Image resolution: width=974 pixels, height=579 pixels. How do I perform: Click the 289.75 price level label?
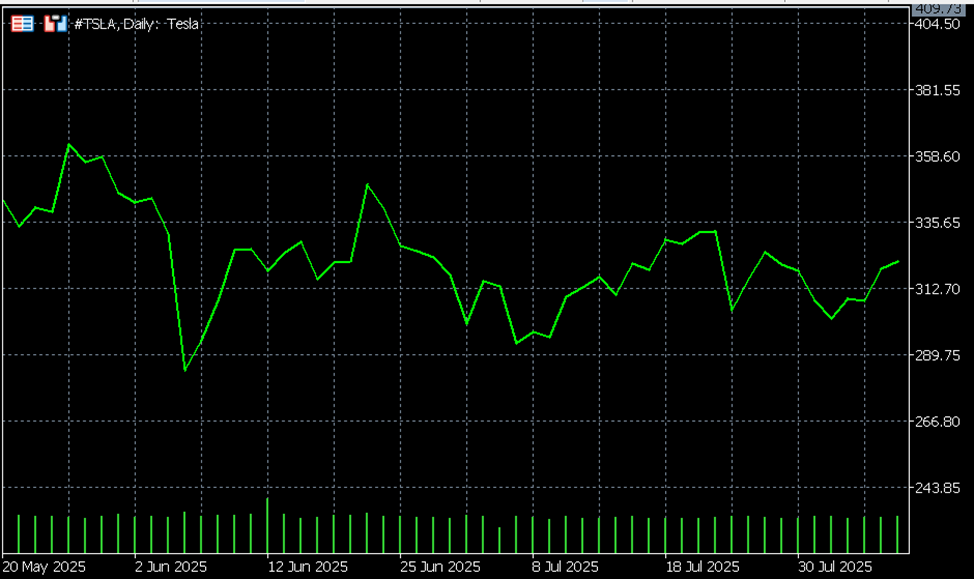[x=938, y=355]
